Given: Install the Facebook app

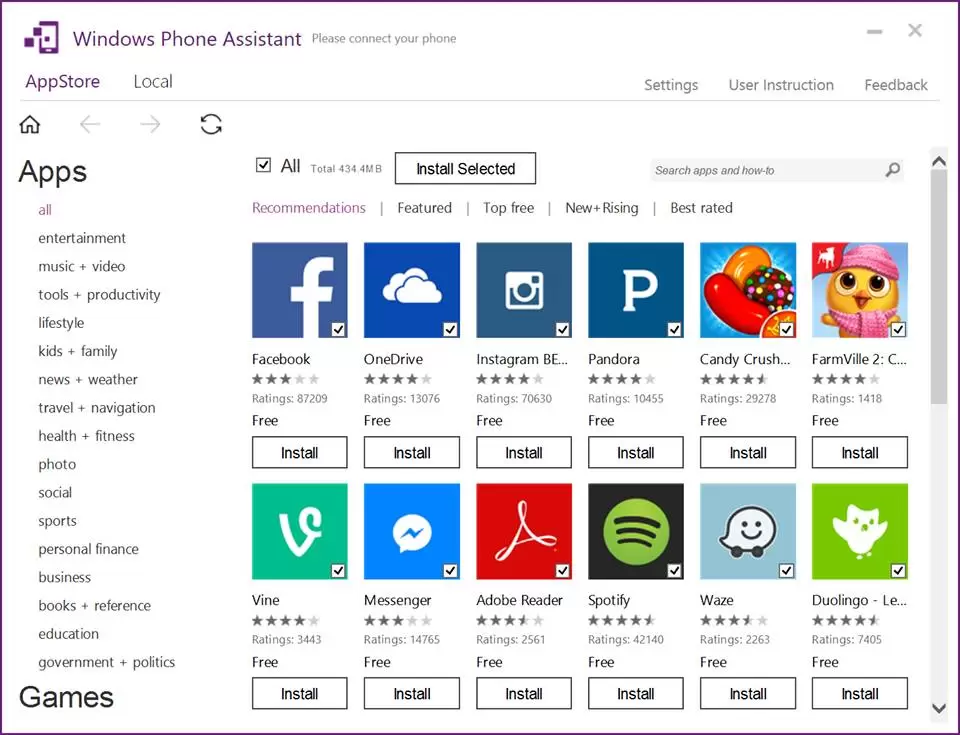Looking at the screenshot, I should 299,453.
